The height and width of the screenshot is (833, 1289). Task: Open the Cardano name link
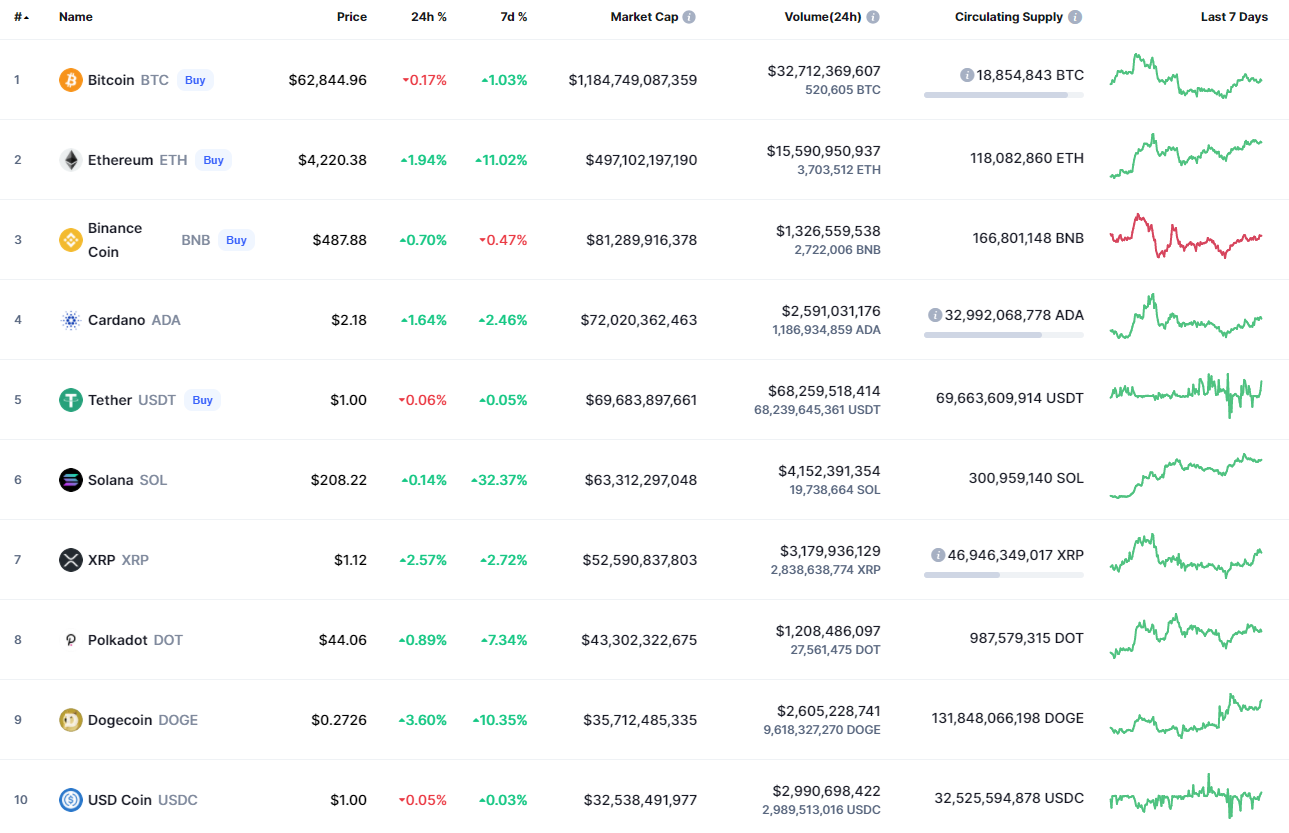[x=116, y=320]
